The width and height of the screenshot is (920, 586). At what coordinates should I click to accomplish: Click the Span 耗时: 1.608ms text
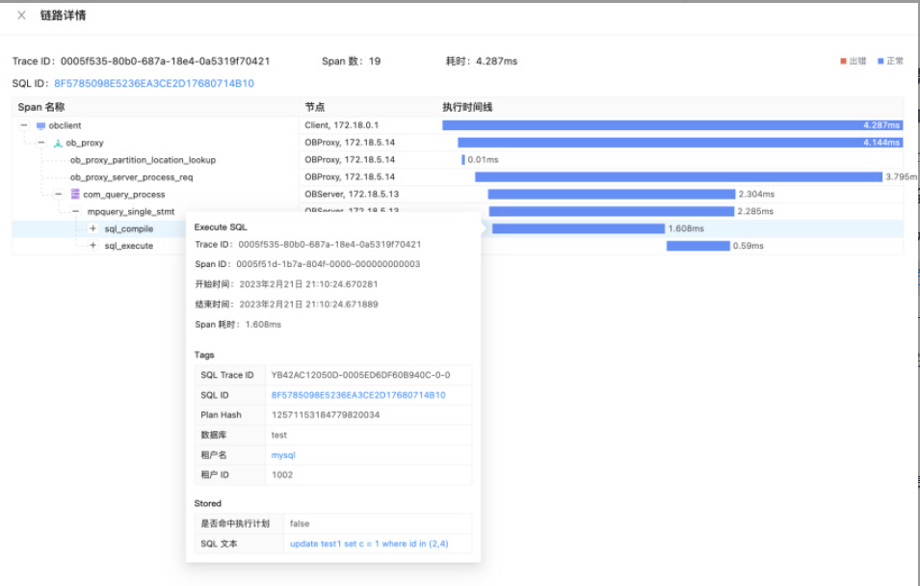tap(238, 324)
